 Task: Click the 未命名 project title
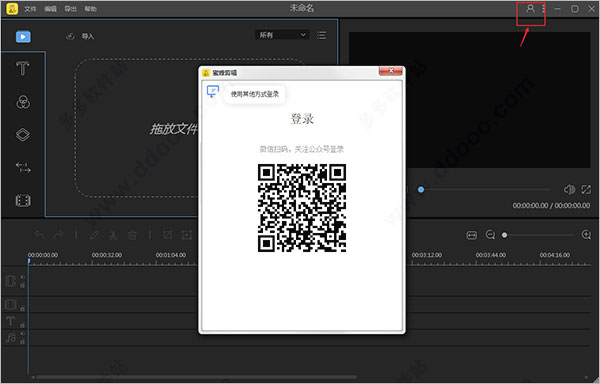click(x=302, y=8)
